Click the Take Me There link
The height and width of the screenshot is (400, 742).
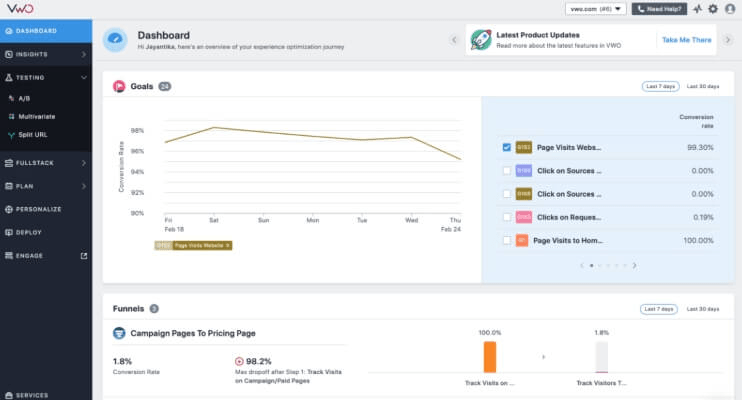[687, 40]
